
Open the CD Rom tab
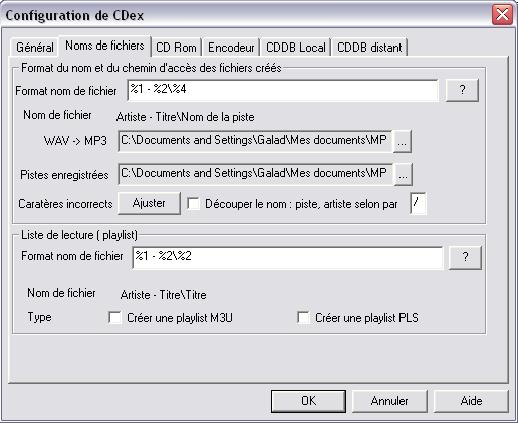(176, 47)
